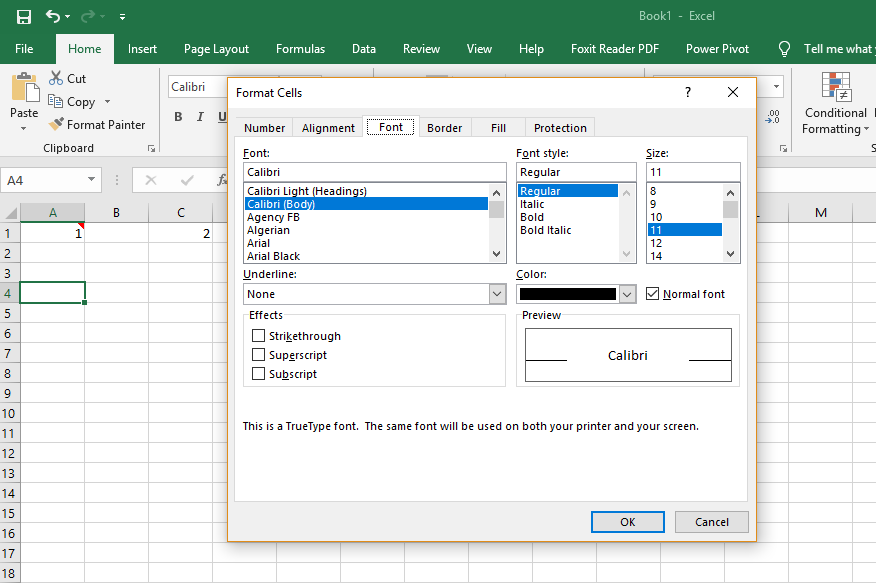876x583 pixels.
Task: Expand the Underline dropdown
Action: pyautogui.click(x=497, y=294)
